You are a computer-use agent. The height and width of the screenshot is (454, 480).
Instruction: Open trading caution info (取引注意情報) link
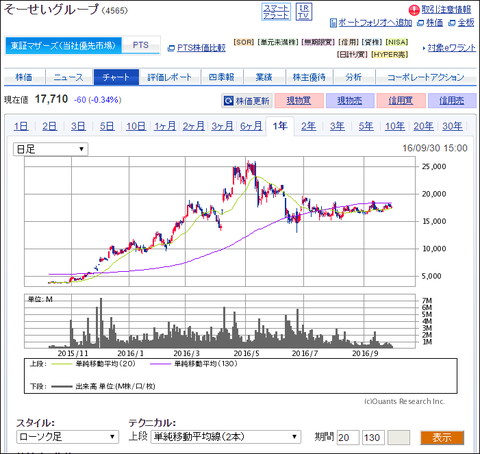pyautogui.click(x=446, y=10)
